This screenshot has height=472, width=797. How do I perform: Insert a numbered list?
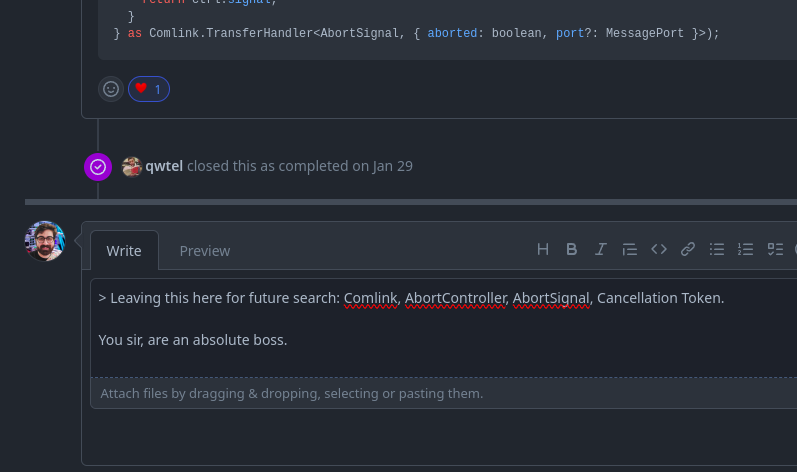pyautogui.click(x=746, y=250)
